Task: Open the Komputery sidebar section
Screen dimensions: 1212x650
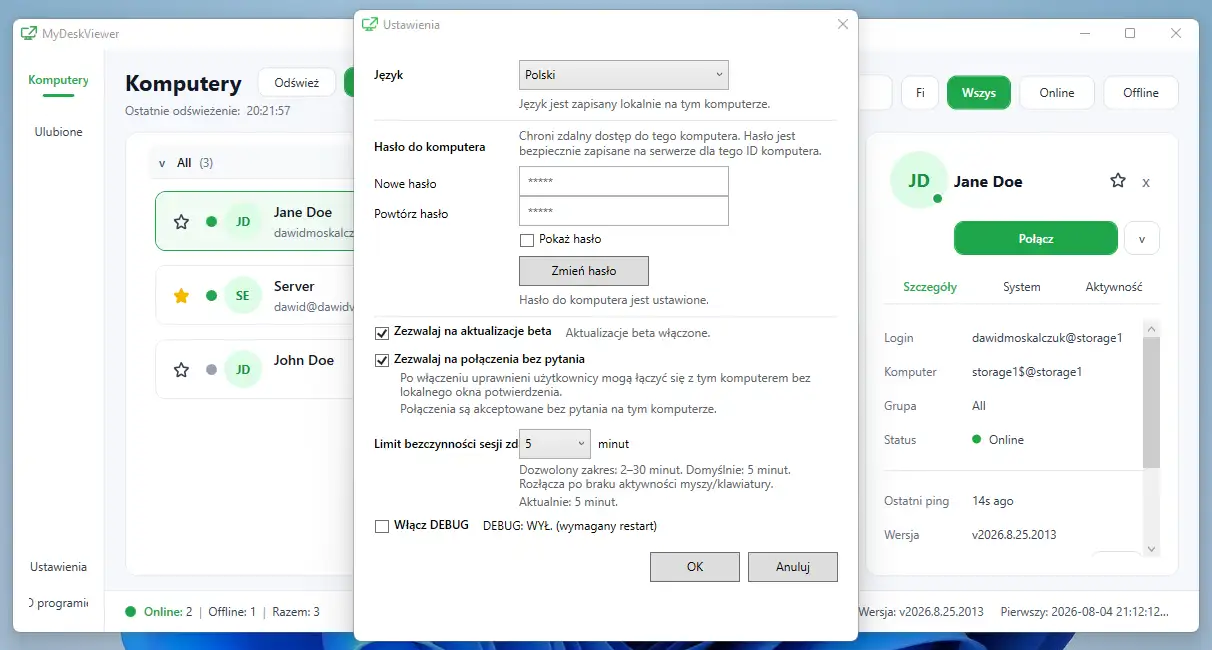Action: [58, 80]
